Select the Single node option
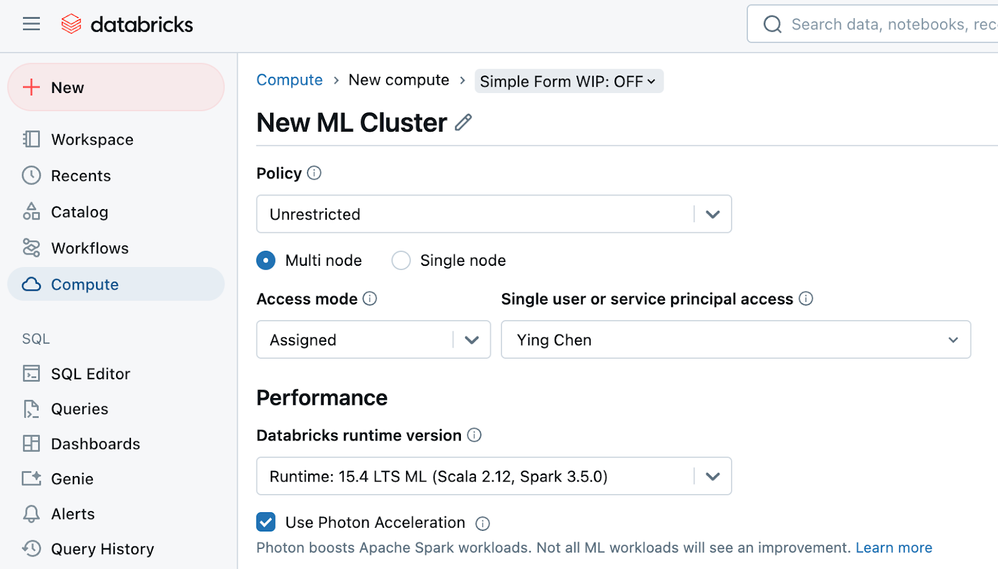 tap(401, 261)
